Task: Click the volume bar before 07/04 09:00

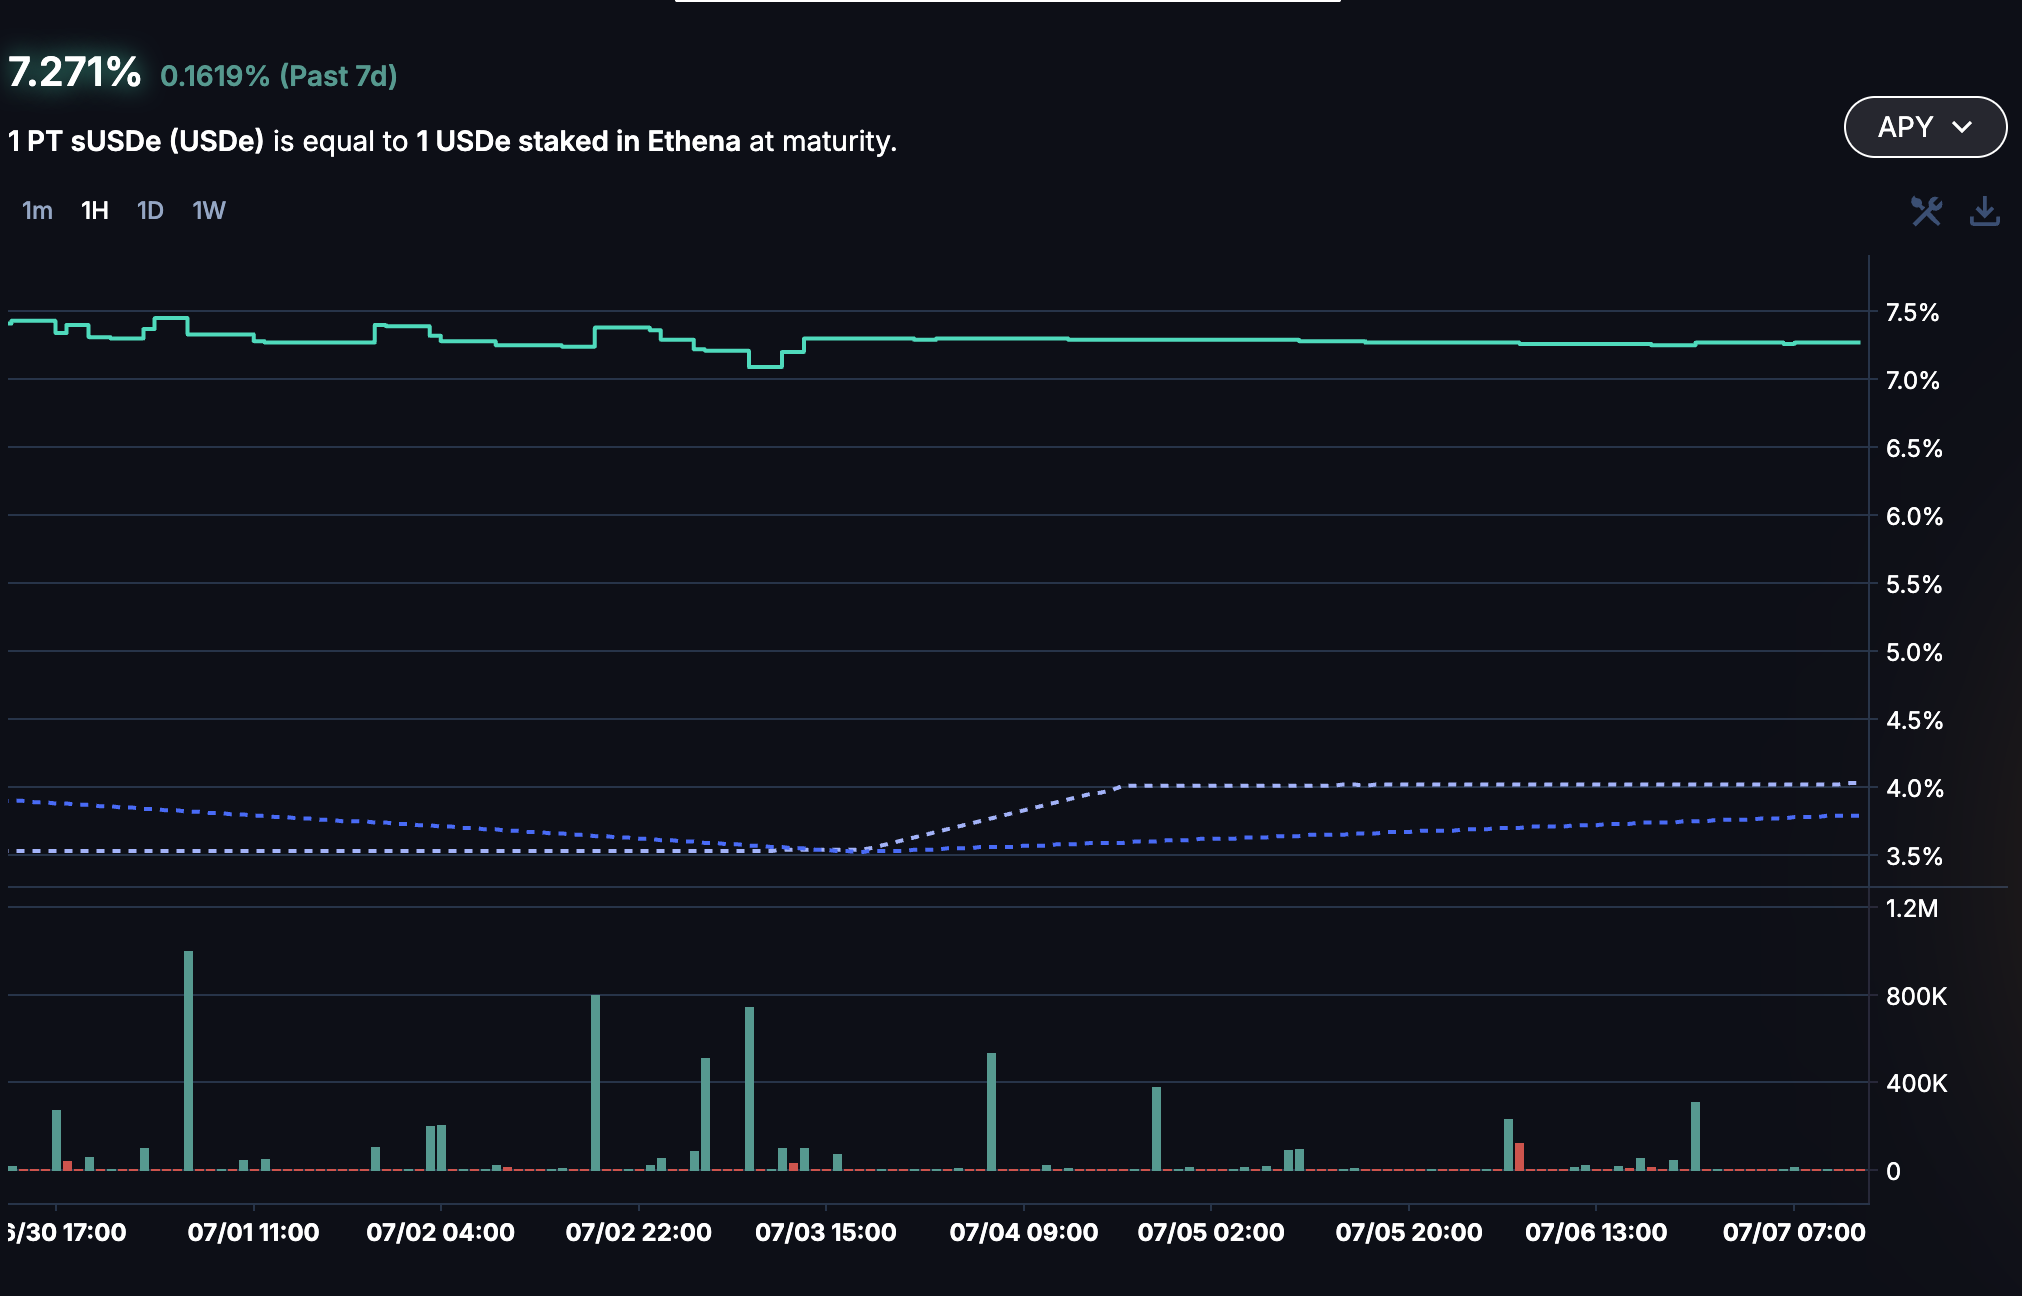Action: 991,1111
